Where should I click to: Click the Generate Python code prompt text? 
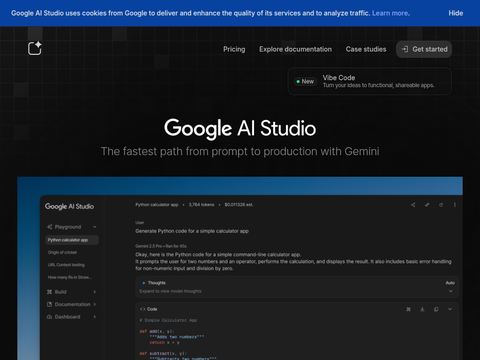click(x=192, y=231)
